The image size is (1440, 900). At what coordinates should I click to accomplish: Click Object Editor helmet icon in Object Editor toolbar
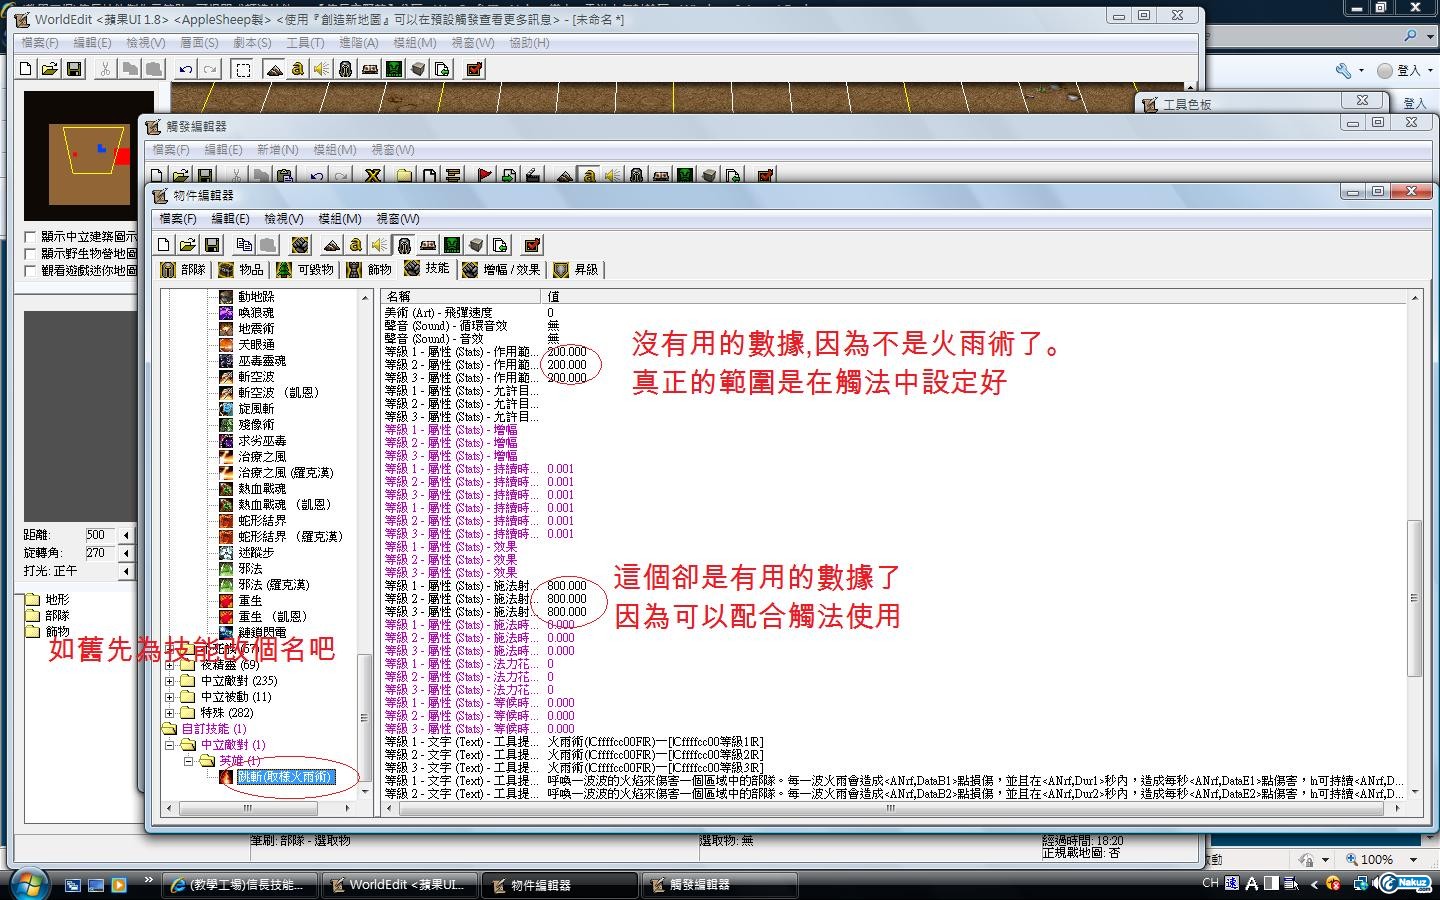click(x=403, y=245)
